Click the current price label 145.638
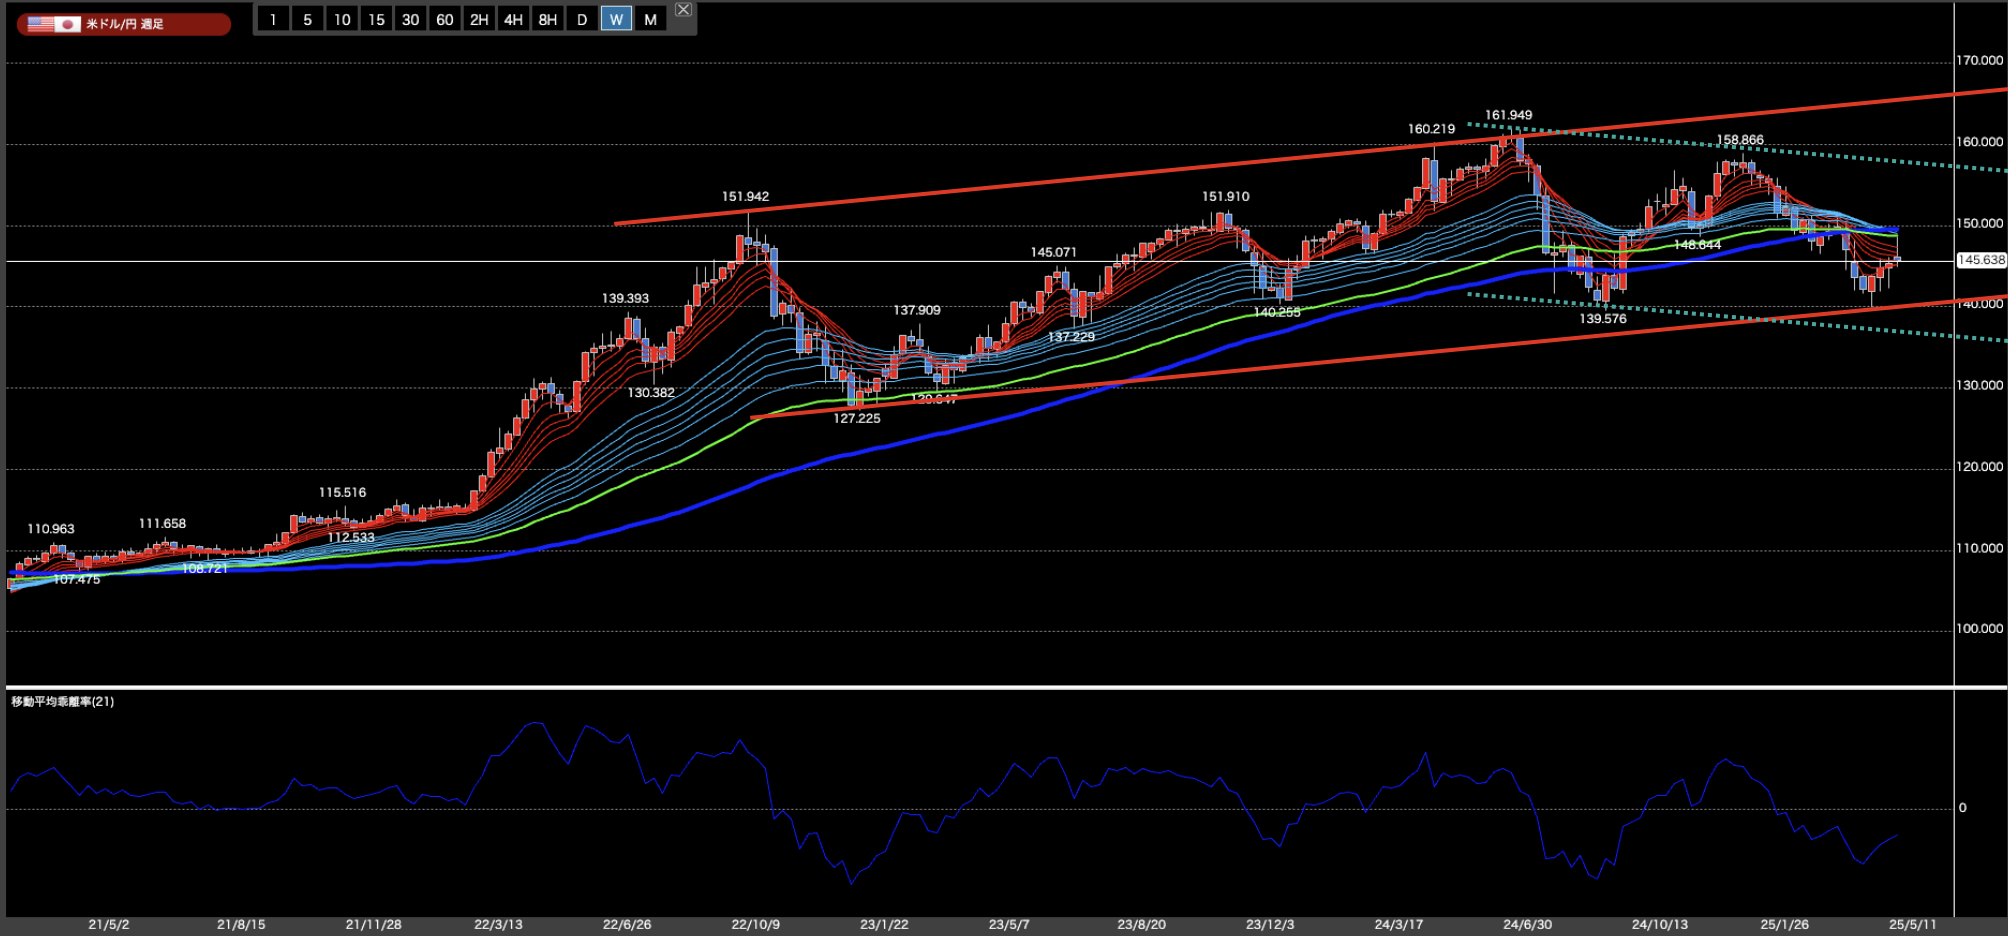This screenshot has width=2008, height=936. click(1980, 260)
